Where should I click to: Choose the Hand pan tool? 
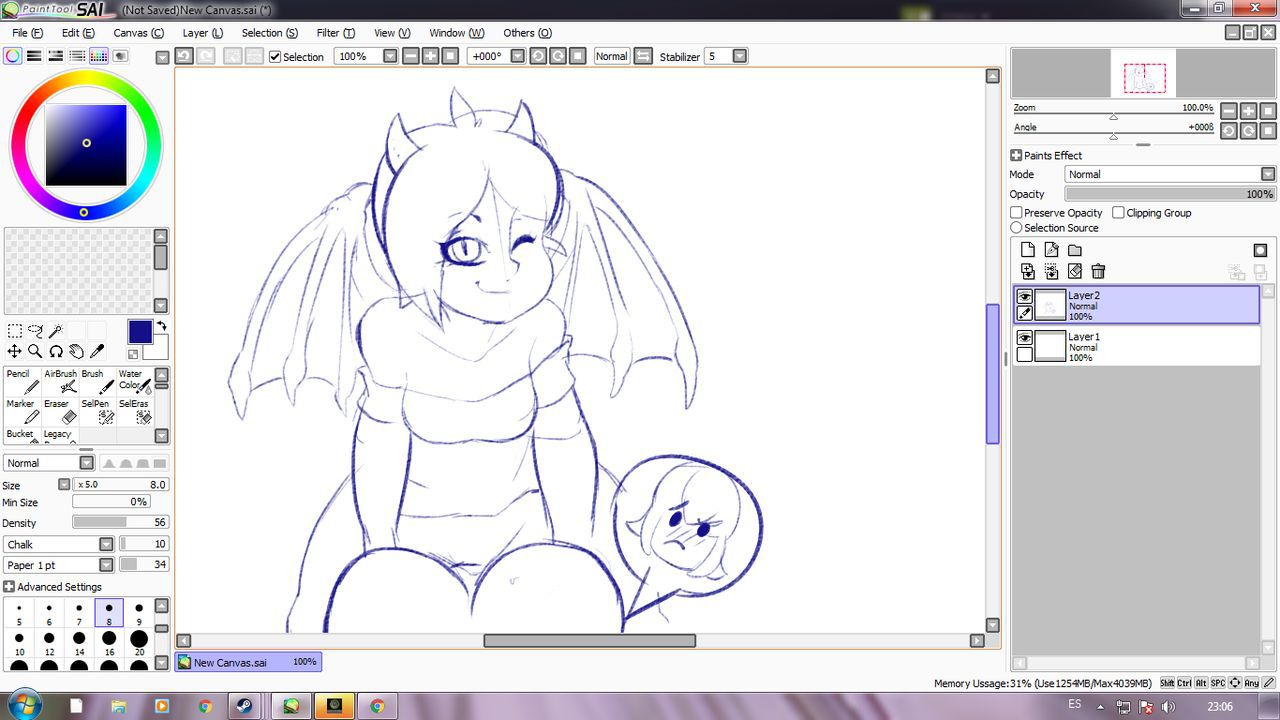76,351
